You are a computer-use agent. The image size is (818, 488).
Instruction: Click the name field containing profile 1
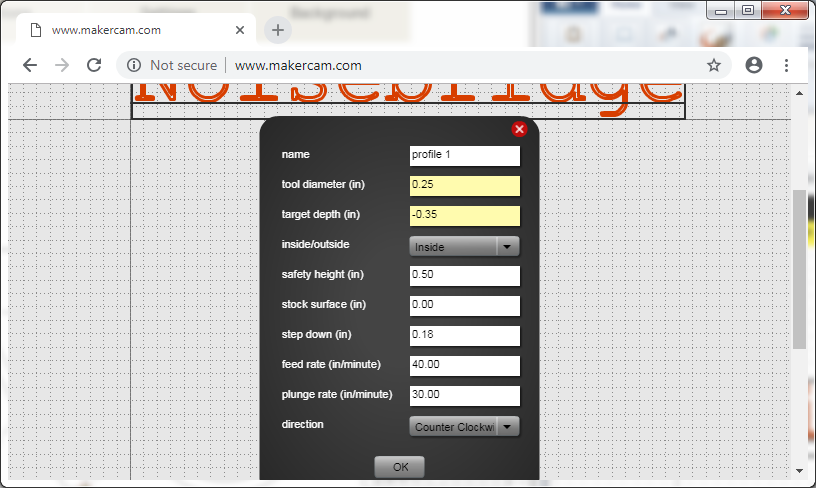(x=465, y=155)
